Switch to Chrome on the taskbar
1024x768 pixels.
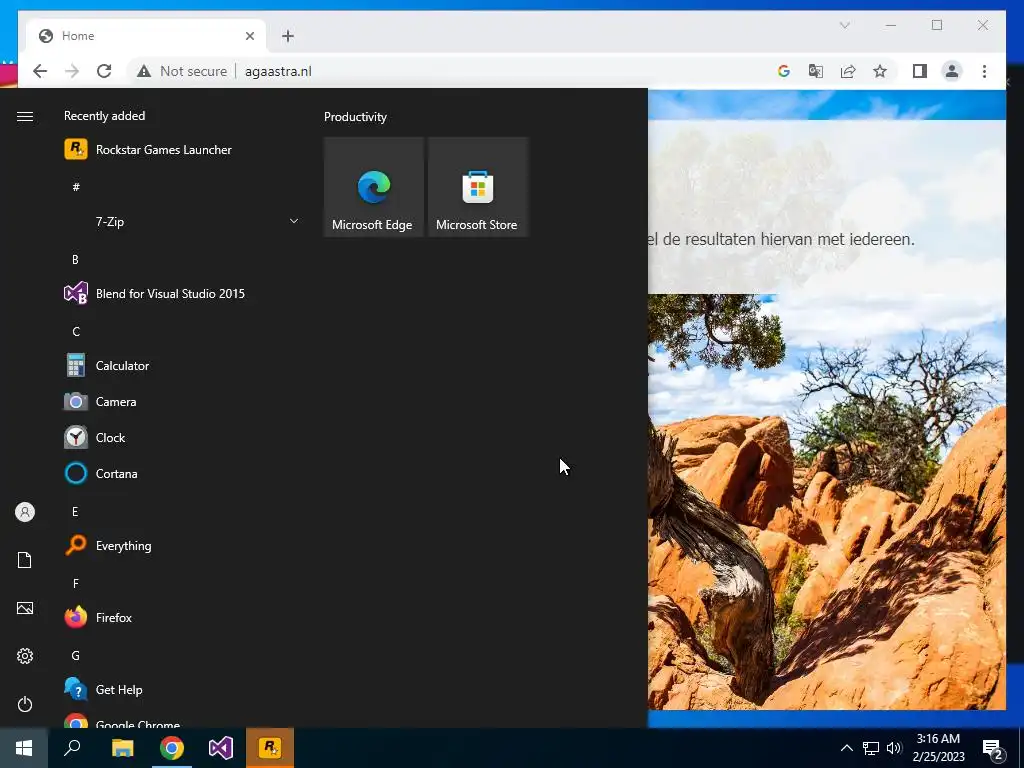click(x=172, y=748)
